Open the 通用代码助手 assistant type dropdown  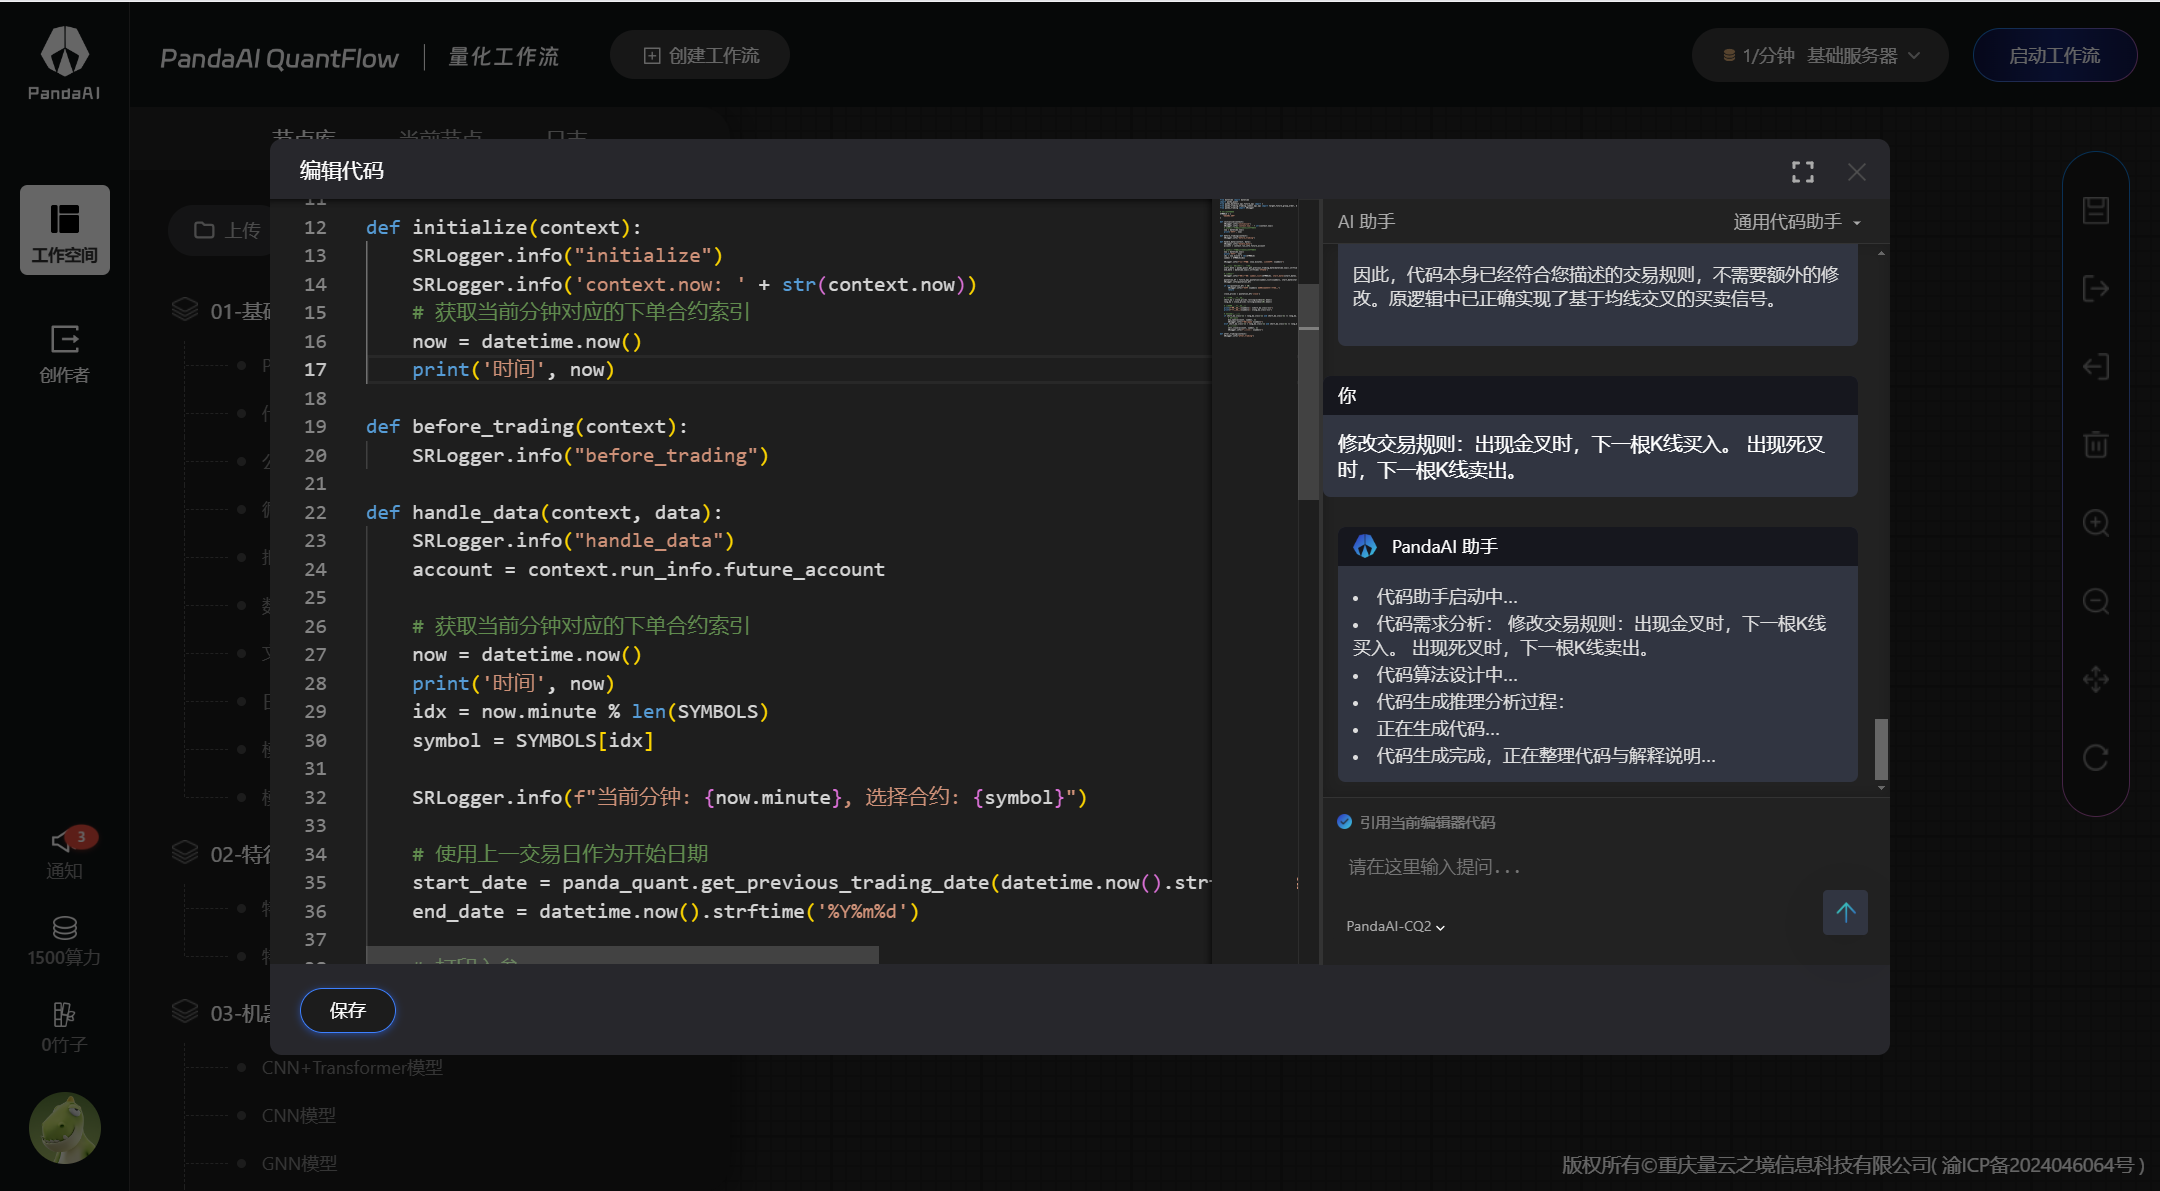pos(1797,222)
